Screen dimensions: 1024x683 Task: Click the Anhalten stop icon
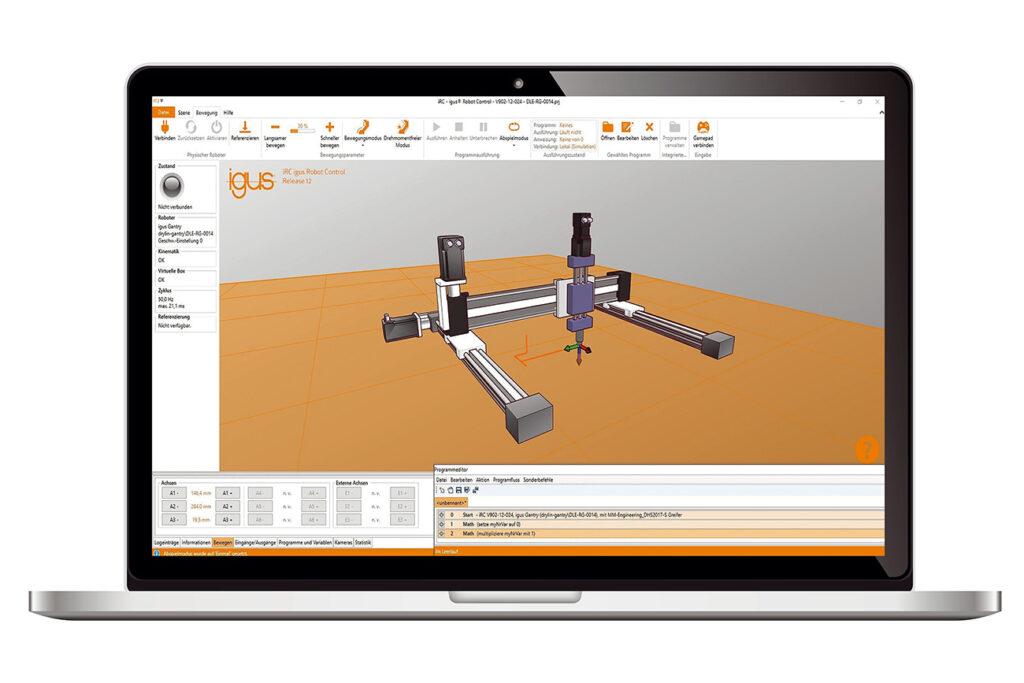click(x=458, y=127)
